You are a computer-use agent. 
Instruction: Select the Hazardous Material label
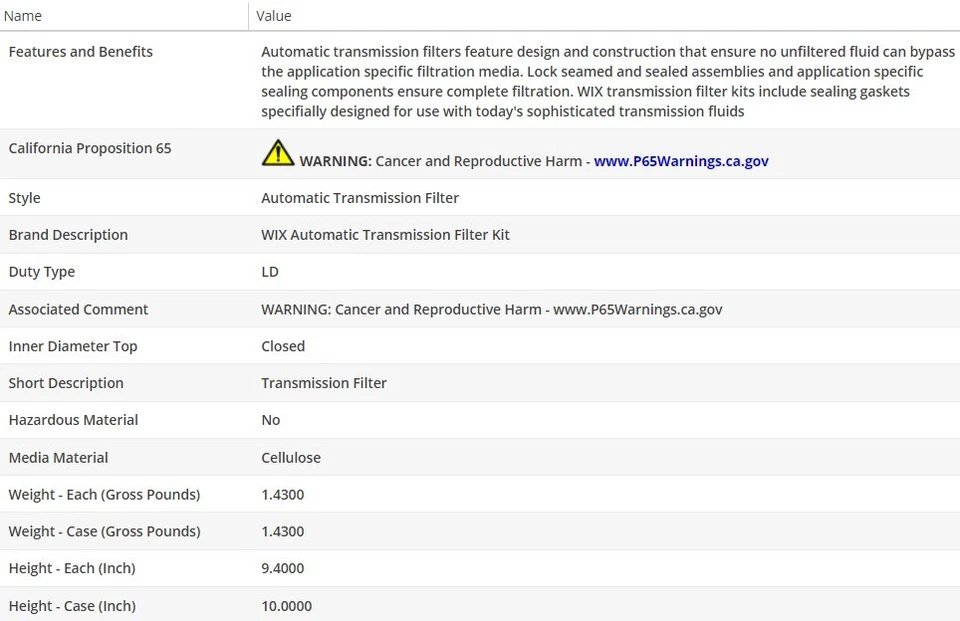(x=73, y=420)
